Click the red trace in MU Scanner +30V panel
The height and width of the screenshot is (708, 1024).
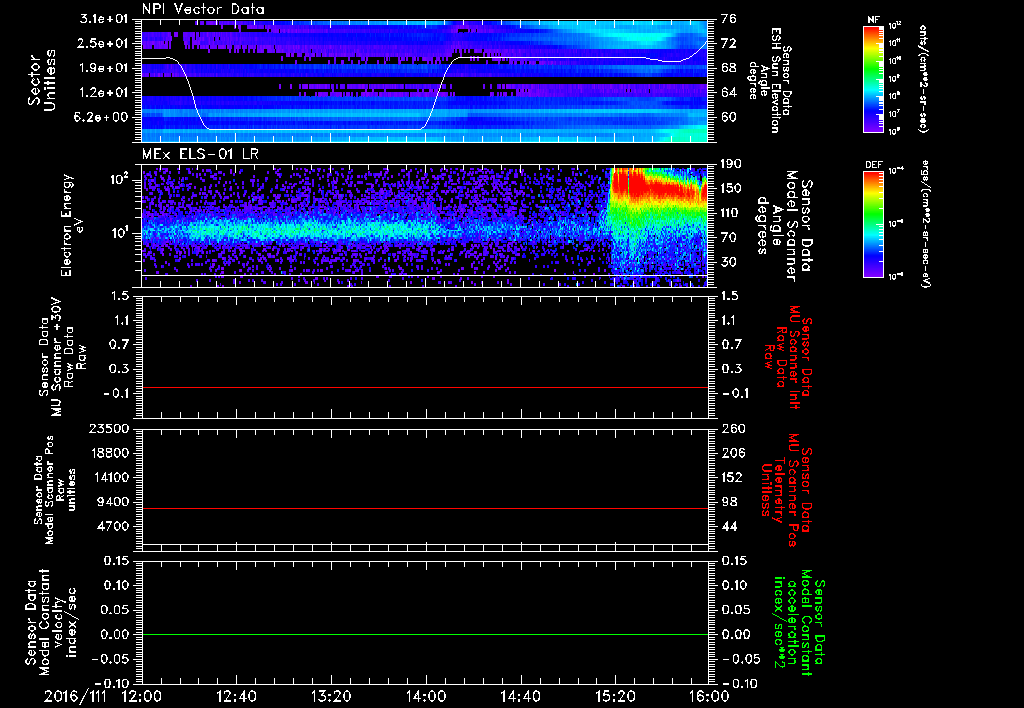pos(425,388)
